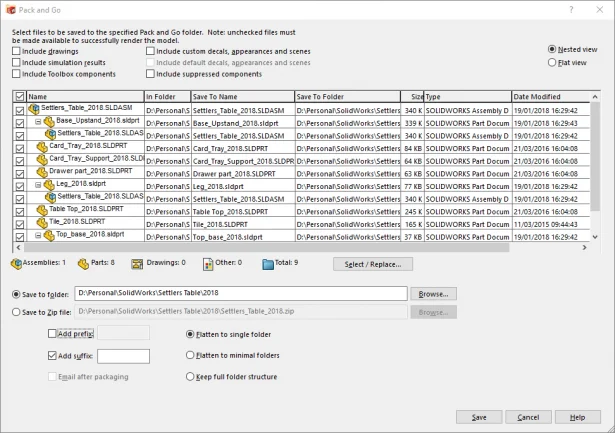Enable Include drawings checkbox
Screen dimensions: 615x433
[17, 50]
